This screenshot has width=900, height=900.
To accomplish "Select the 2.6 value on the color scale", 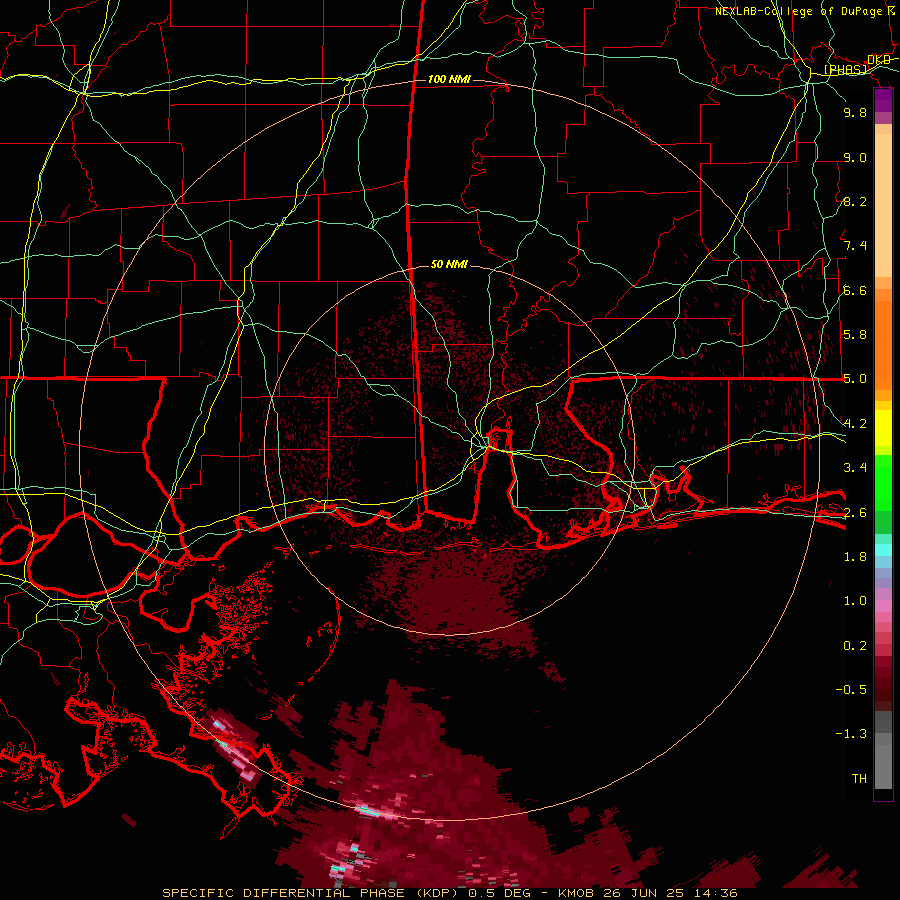I will 855,512.
